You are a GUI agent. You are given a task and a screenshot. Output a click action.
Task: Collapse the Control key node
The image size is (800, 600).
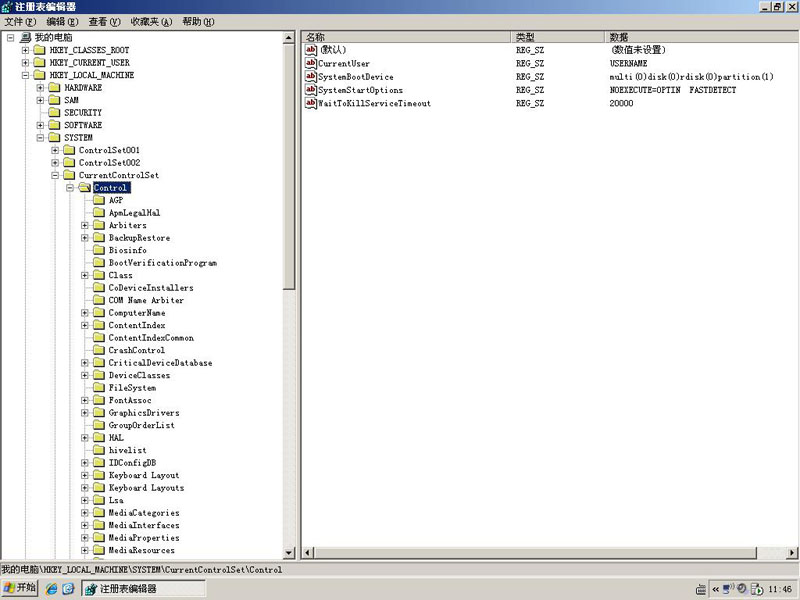coord(70,188)
